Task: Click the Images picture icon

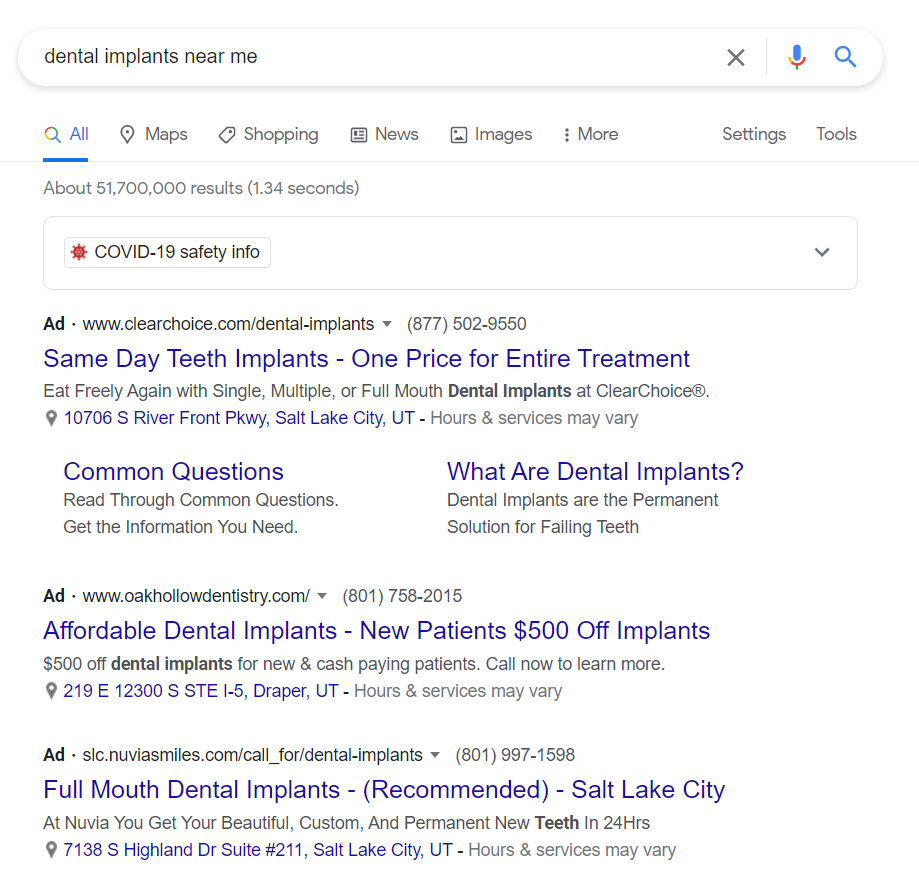Action: click(x=458, y=135)
